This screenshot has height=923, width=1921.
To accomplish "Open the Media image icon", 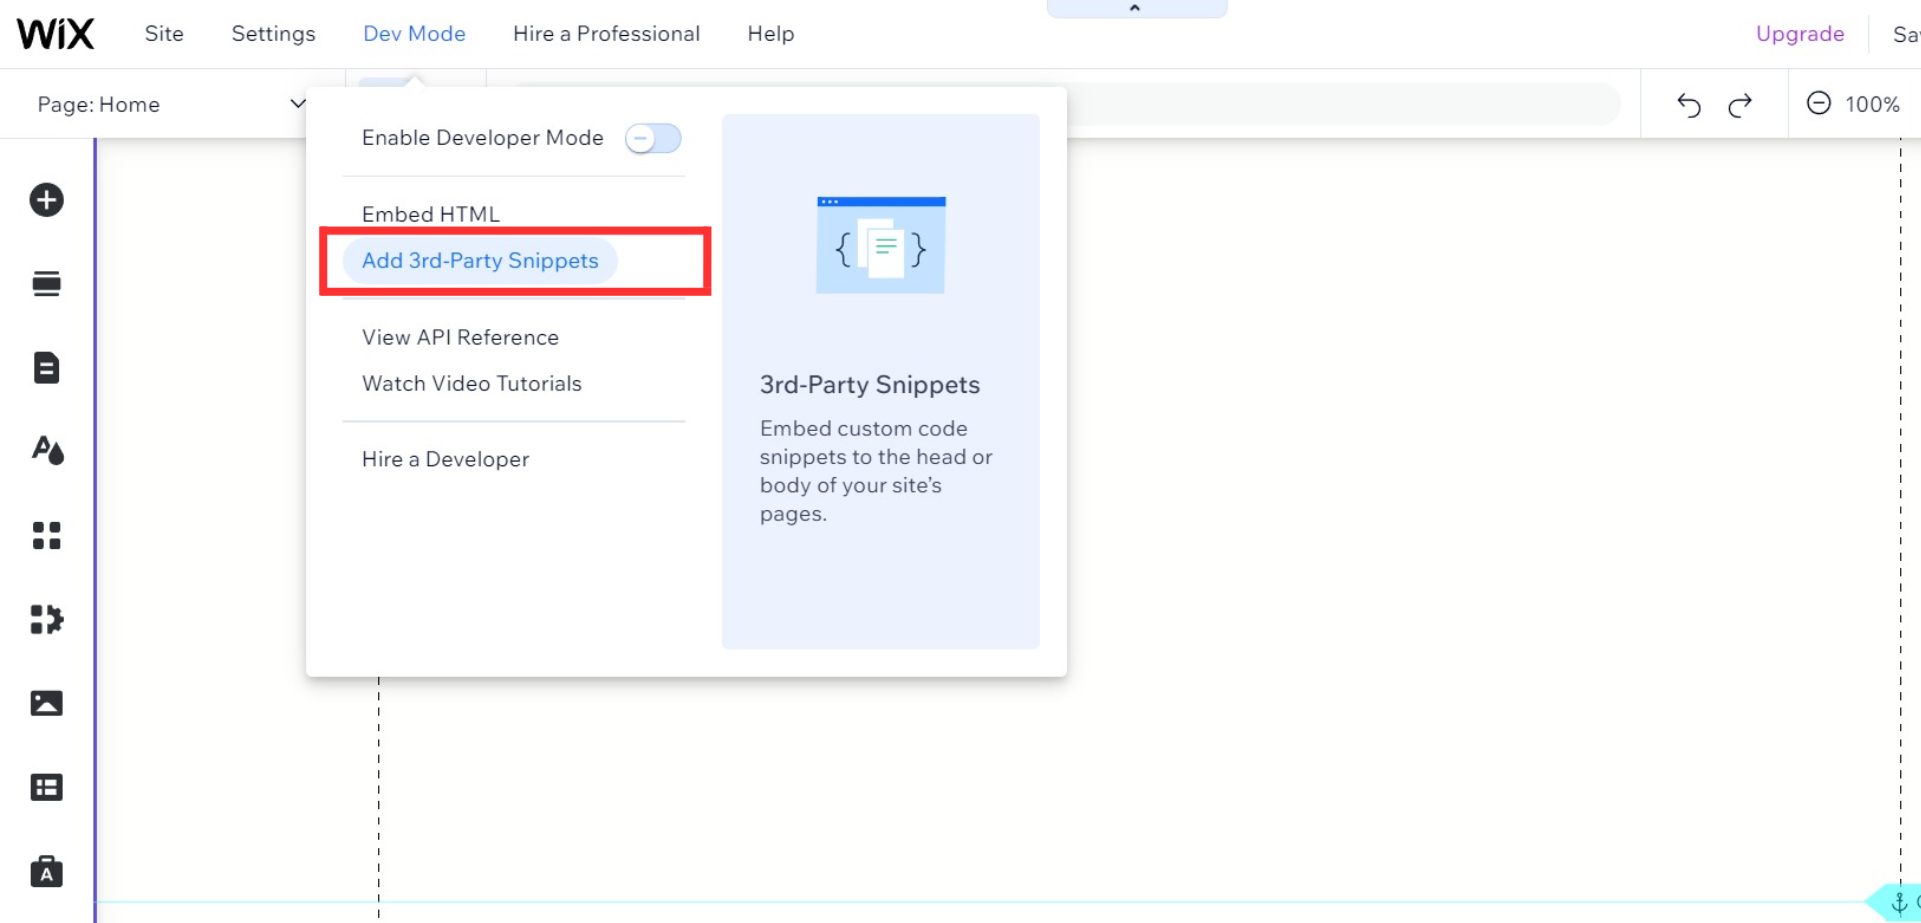I will click(46, 704).
